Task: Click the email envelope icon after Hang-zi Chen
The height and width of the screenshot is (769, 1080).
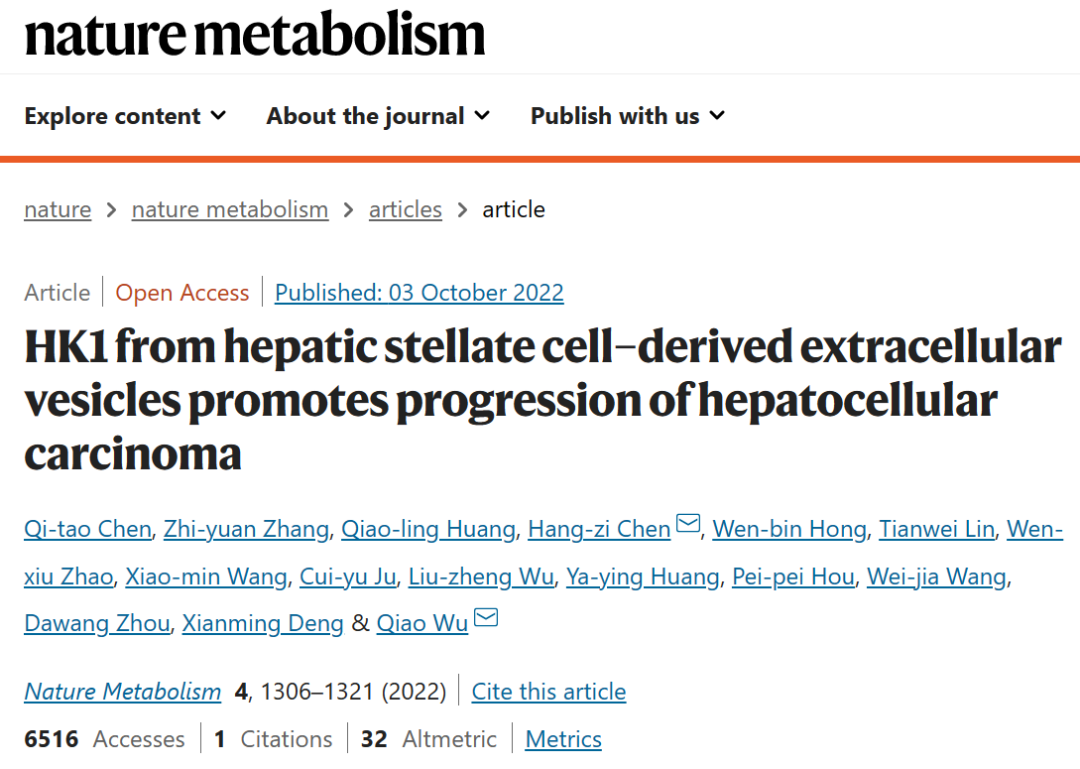Action: pyautogui.click(x=688, y=523)
